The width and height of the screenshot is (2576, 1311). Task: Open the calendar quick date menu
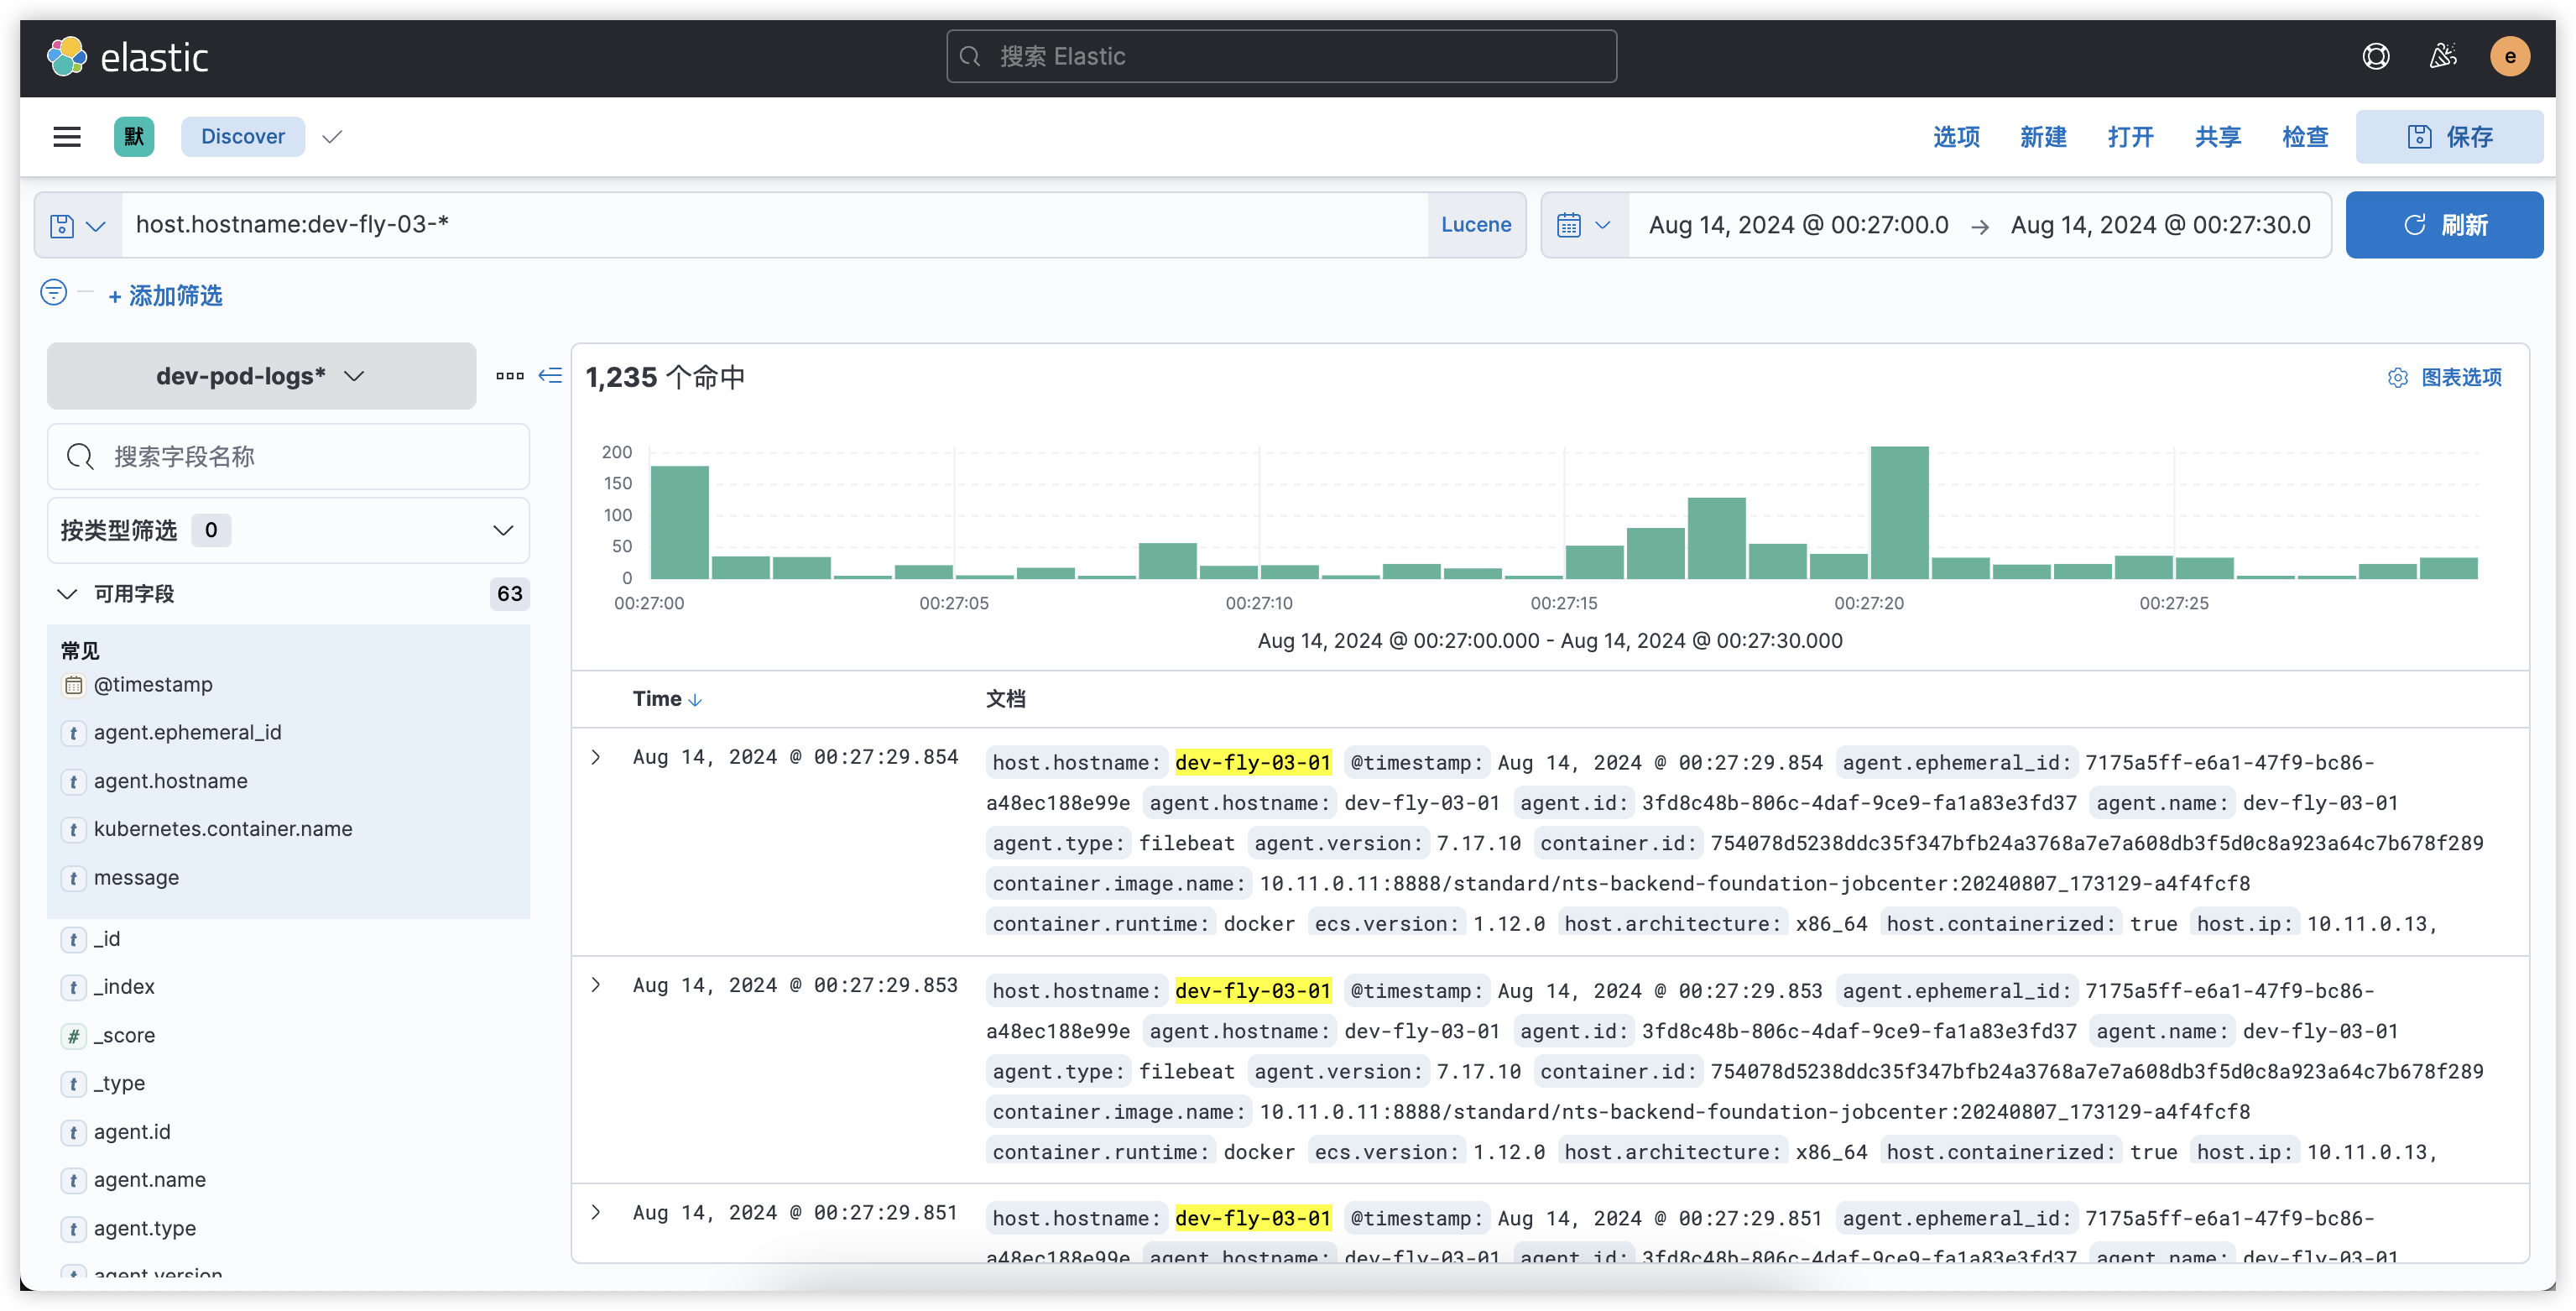[x=1584, y=225]
